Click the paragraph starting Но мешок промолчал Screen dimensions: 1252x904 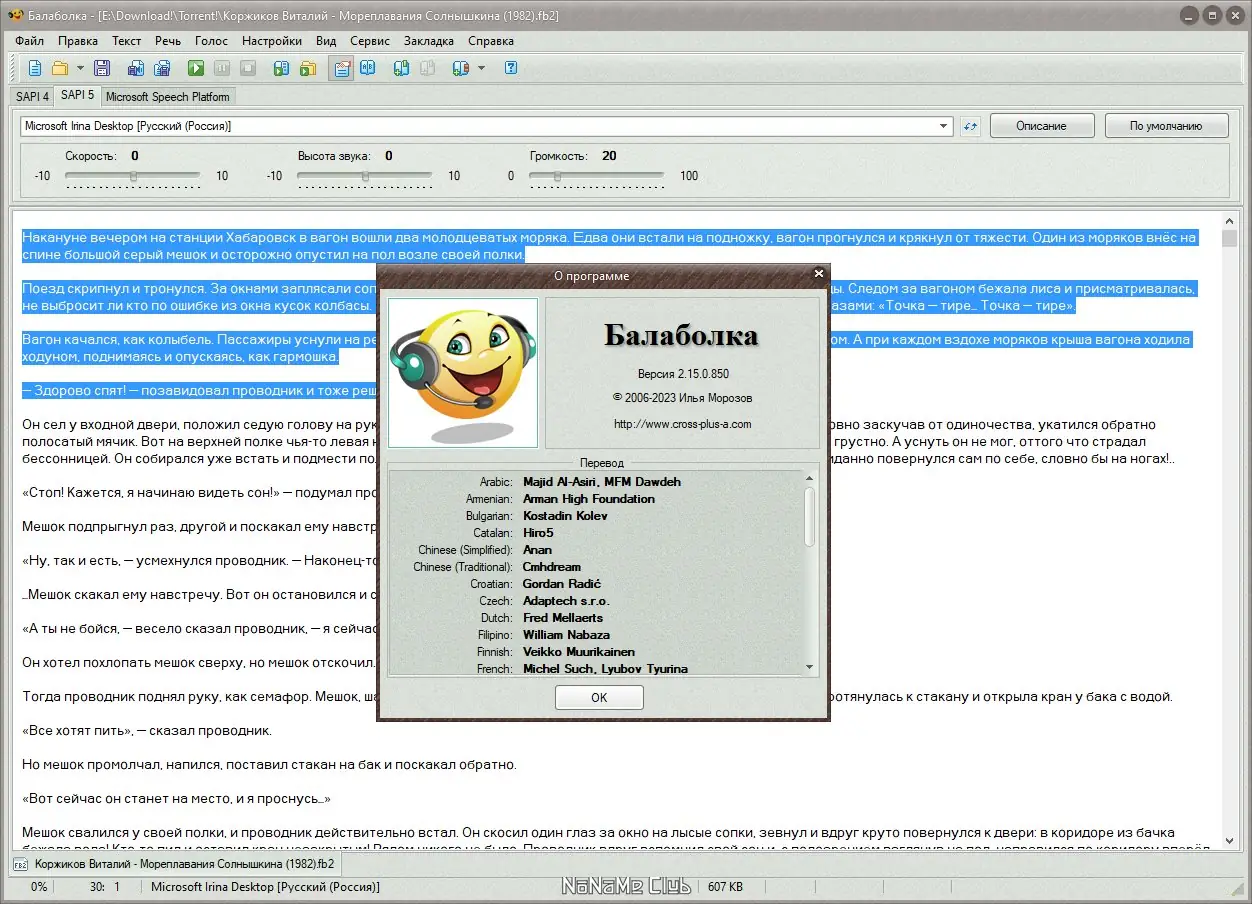pos(269,765)
